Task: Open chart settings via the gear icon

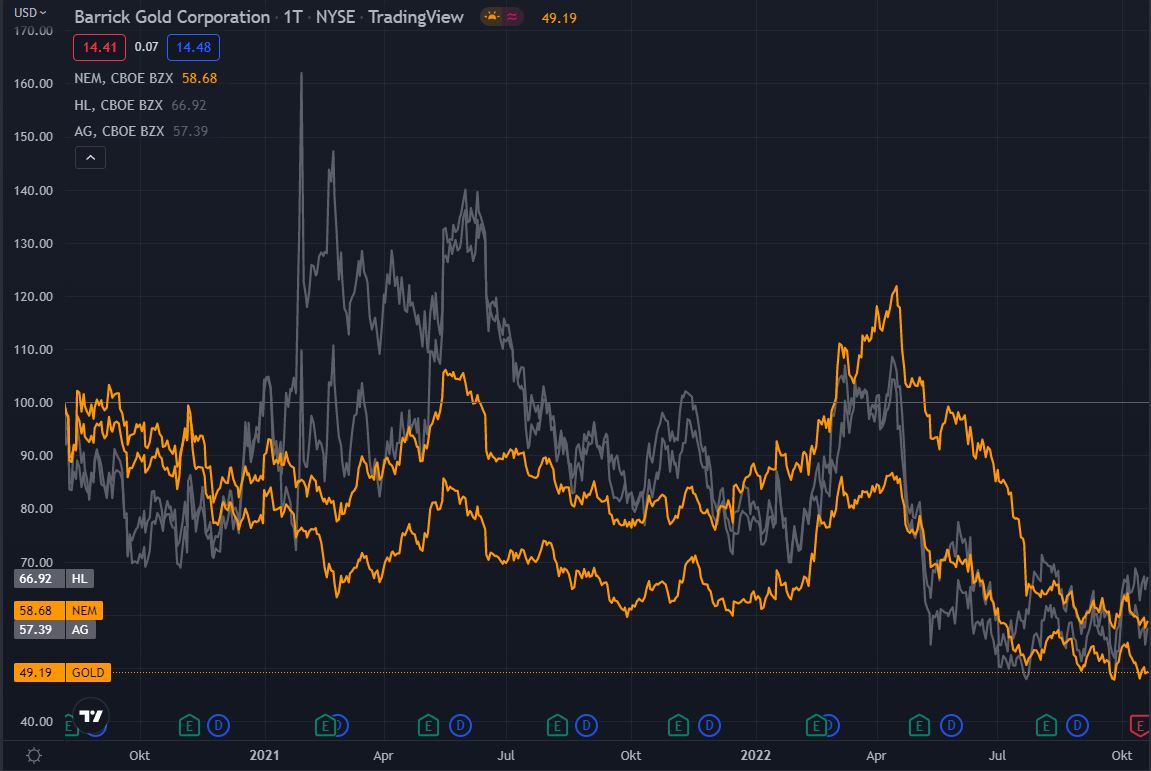Action: tap(34, 755)
